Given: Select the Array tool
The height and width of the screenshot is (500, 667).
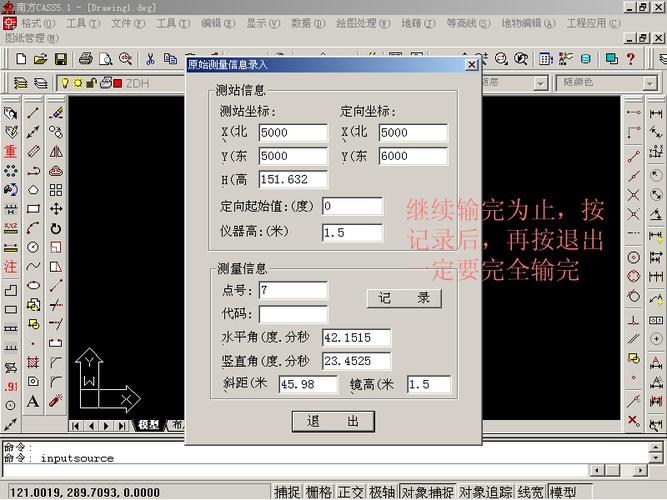Looking at the screenshot, I should [56, 190].
